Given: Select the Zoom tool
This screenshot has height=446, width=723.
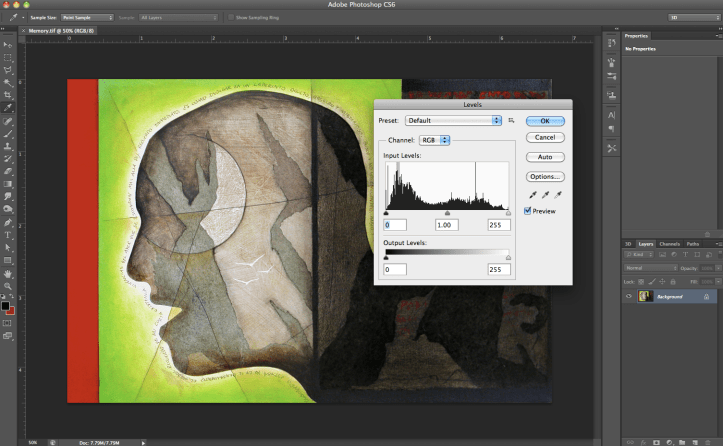Looking at the screenshot, I should point(8,286).
